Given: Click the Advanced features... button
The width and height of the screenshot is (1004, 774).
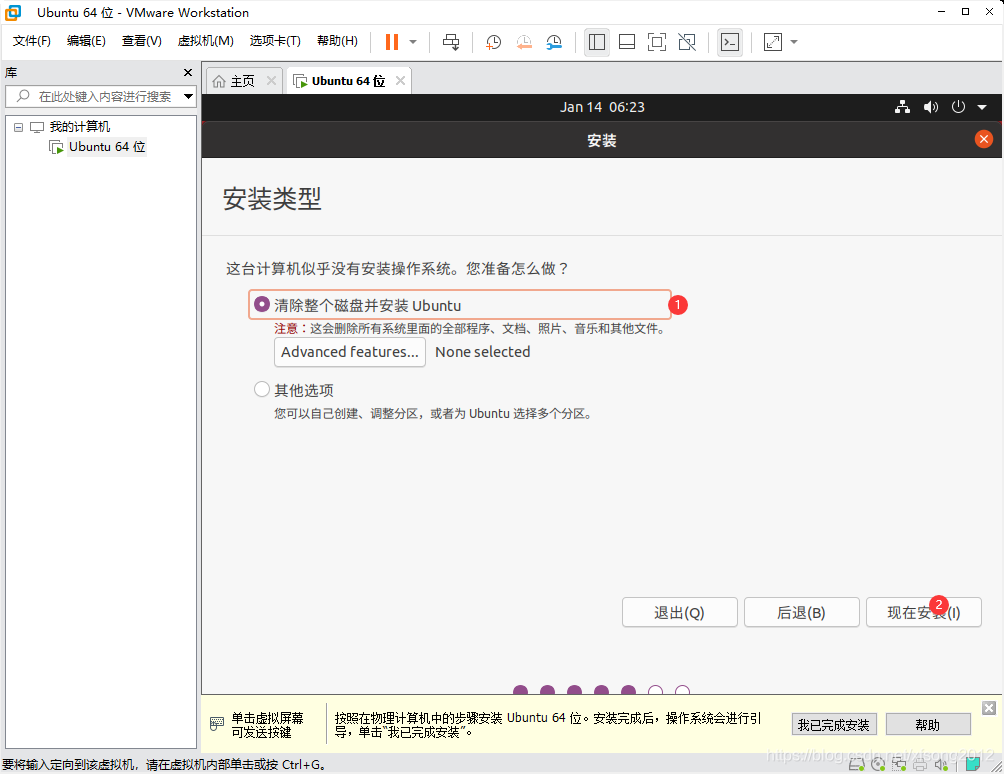Looking at the screenshot, I should point(350,352).
